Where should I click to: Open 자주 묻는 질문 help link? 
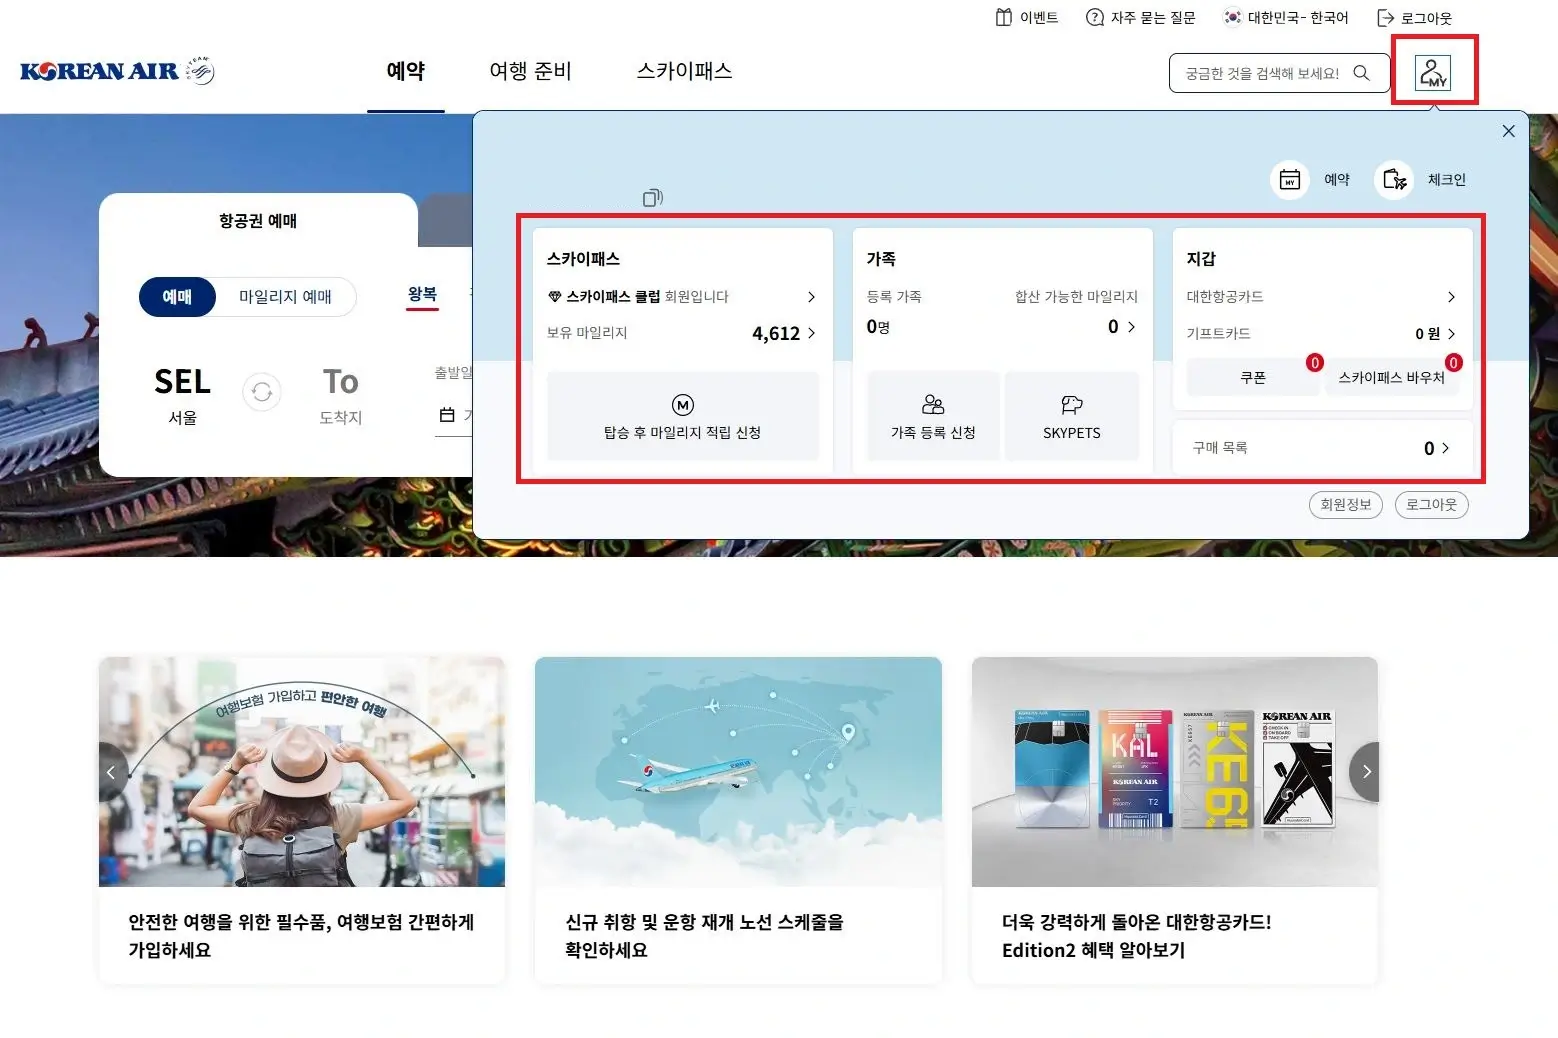point(1140,17)
